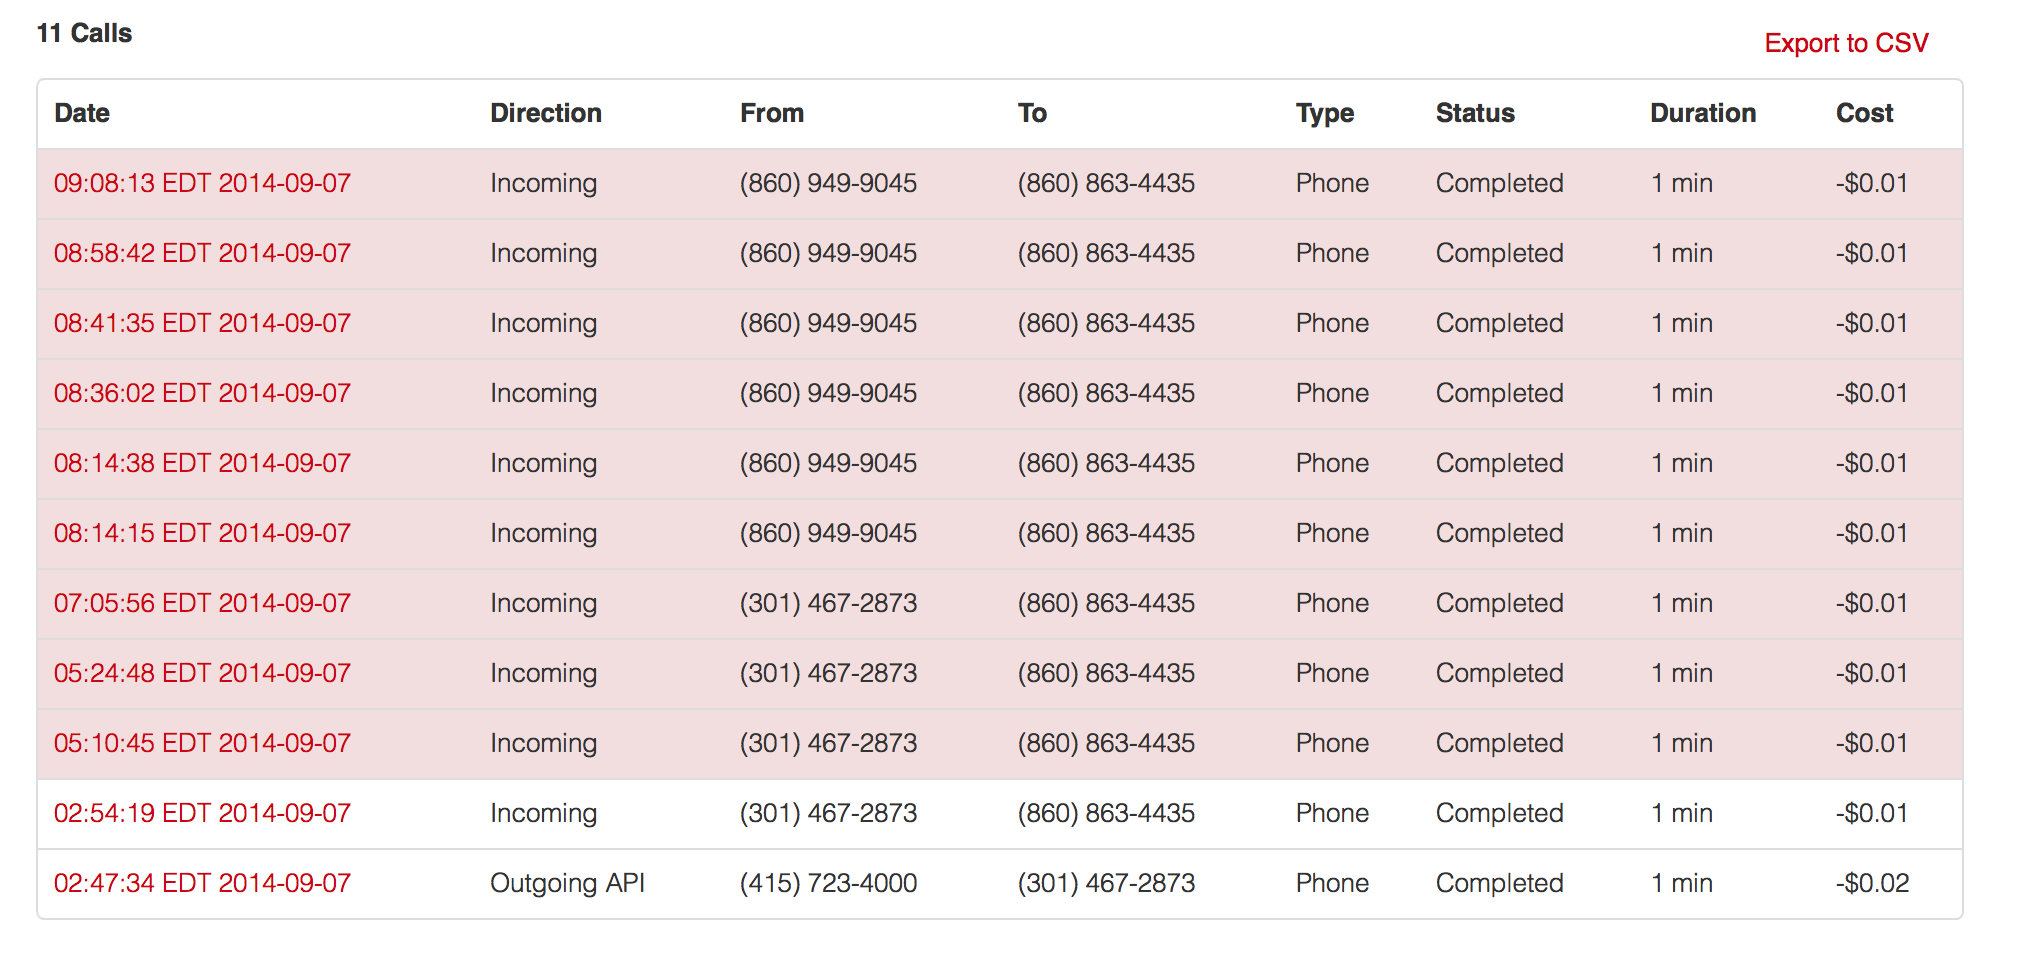Image resolution: width=2024 pixels, height=962 pixels.
Task: Click the (415) 723-4000 From number
Action: click(828, 883)
